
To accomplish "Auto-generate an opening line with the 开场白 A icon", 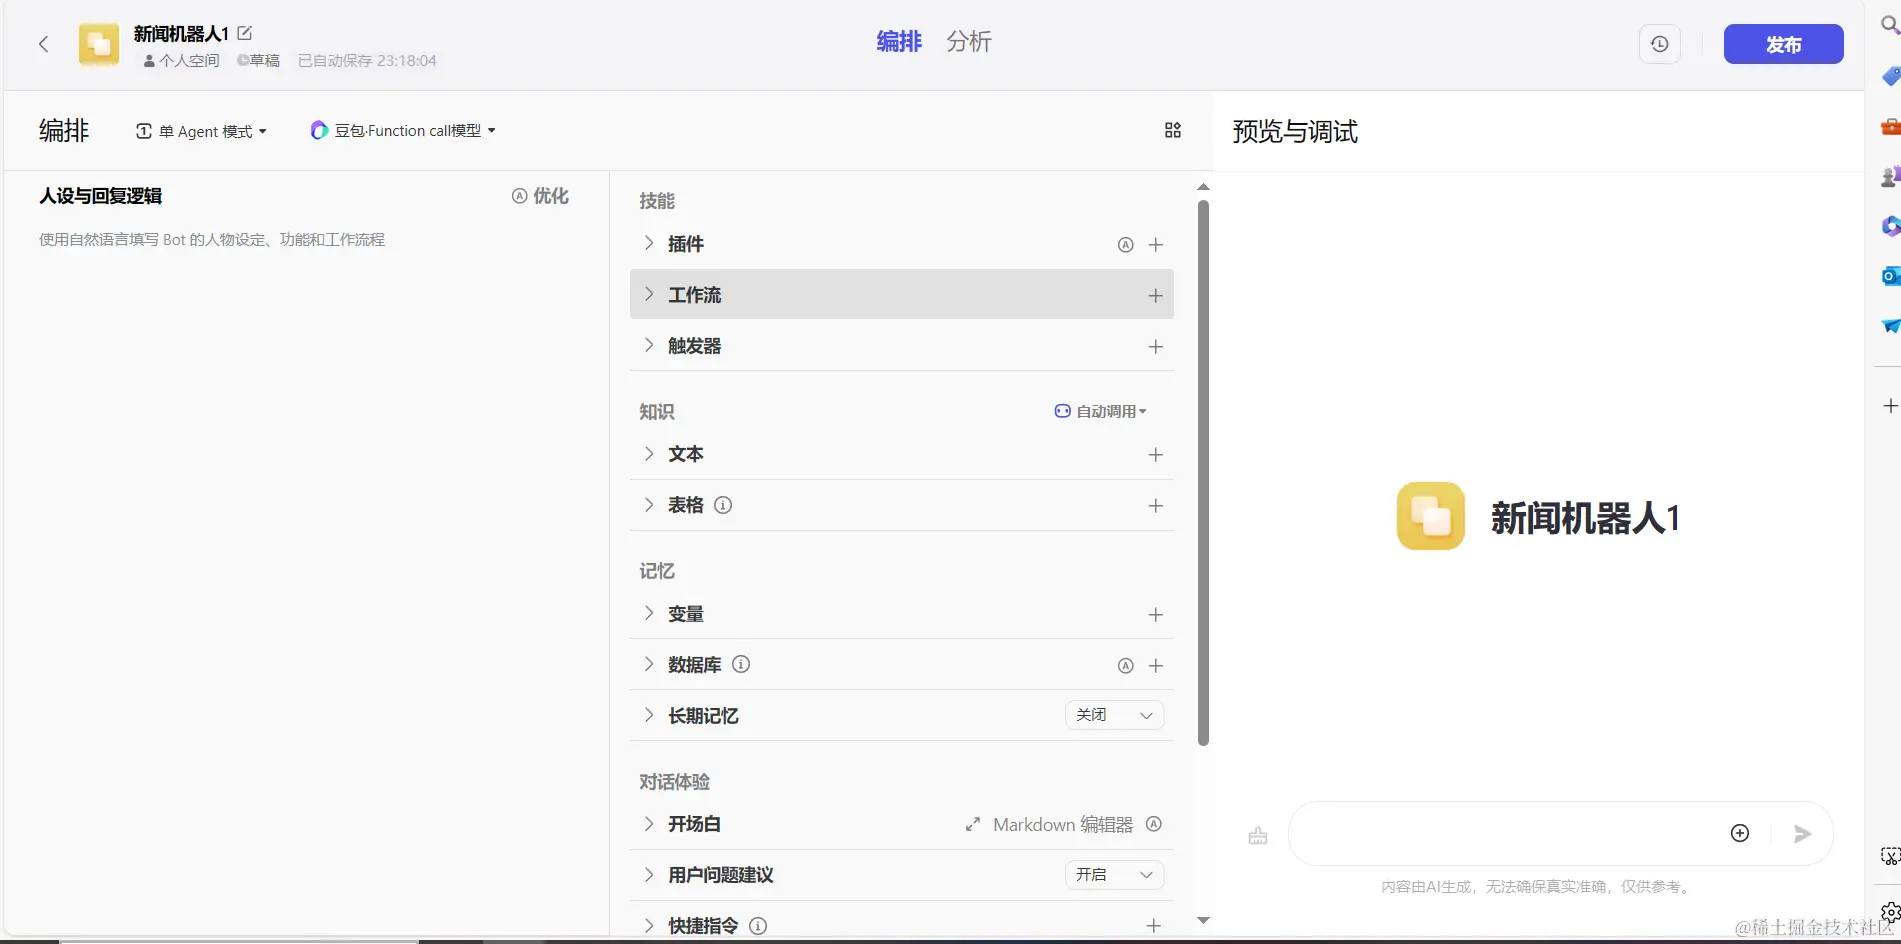I will pos(1154,824).
